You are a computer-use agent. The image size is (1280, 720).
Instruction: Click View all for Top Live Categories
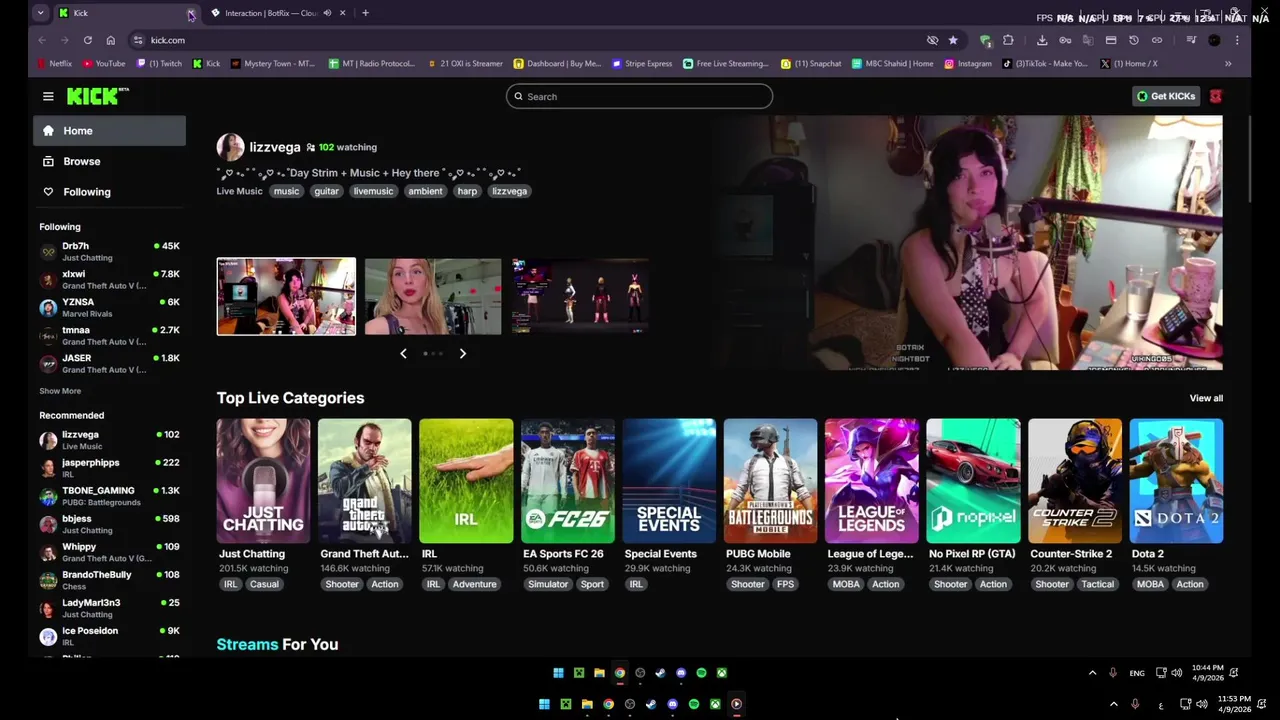[x=1206, y=398]
